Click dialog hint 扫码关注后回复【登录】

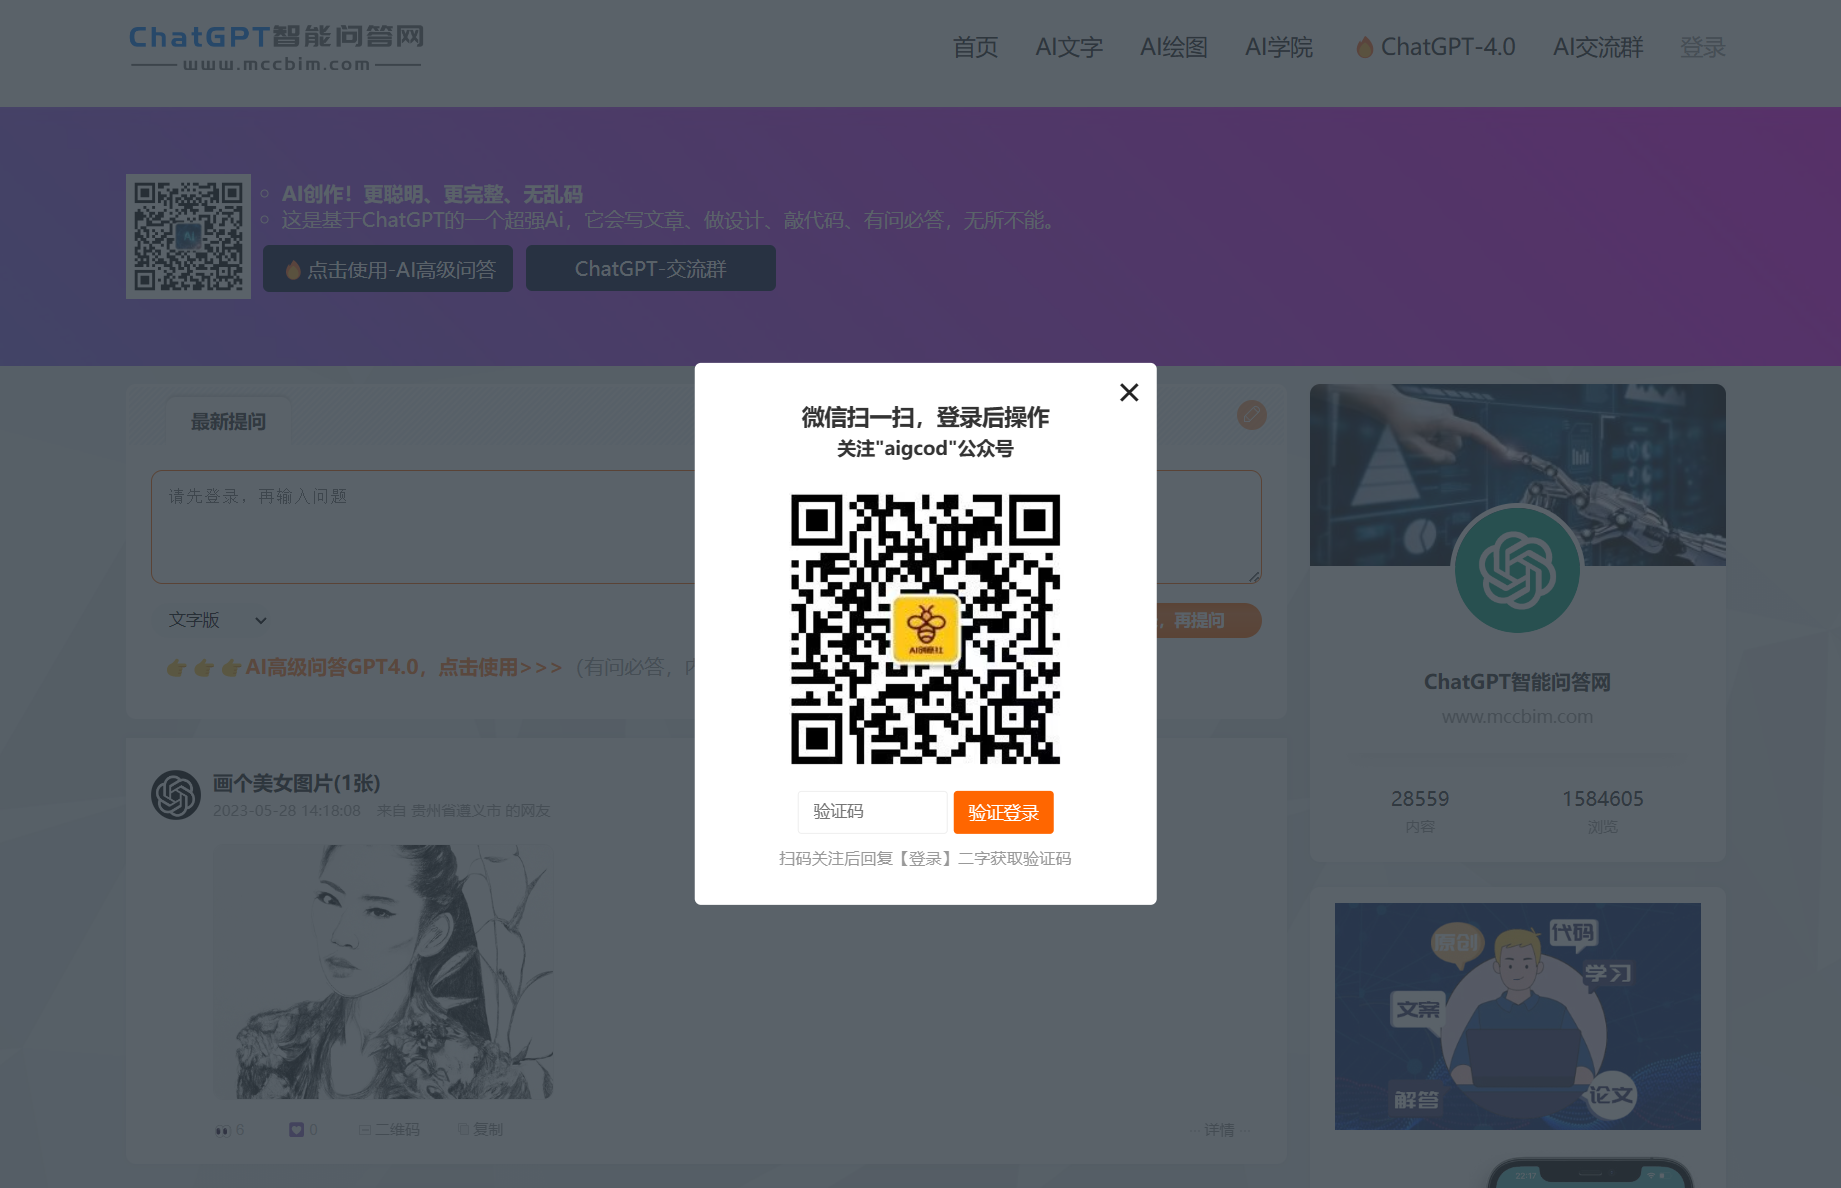[925, 859]
